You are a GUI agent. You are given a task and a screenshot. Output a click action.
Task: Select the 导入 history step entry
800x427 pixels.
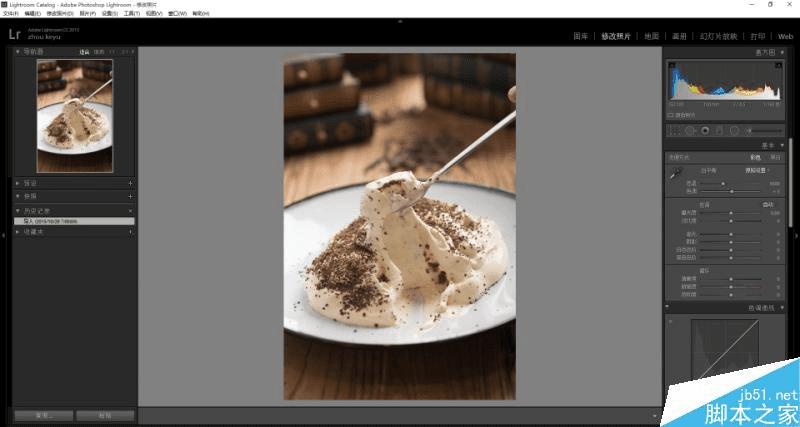click(74, 221)
